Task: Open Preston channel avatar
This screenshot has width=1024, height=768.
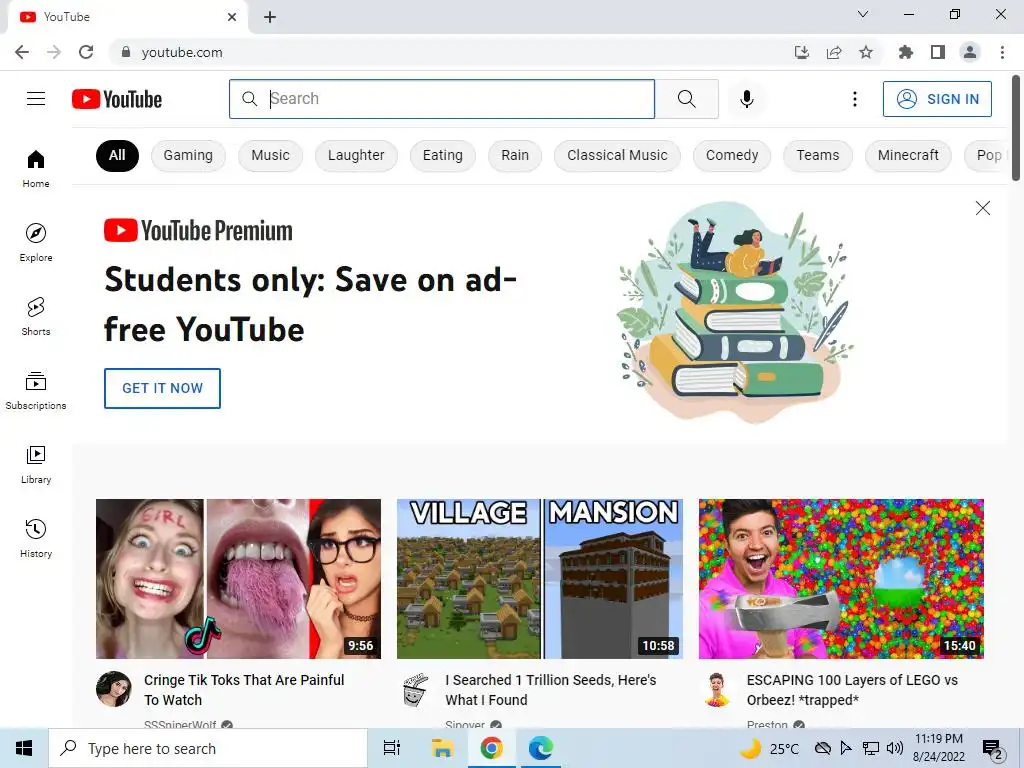Action: 716,689
